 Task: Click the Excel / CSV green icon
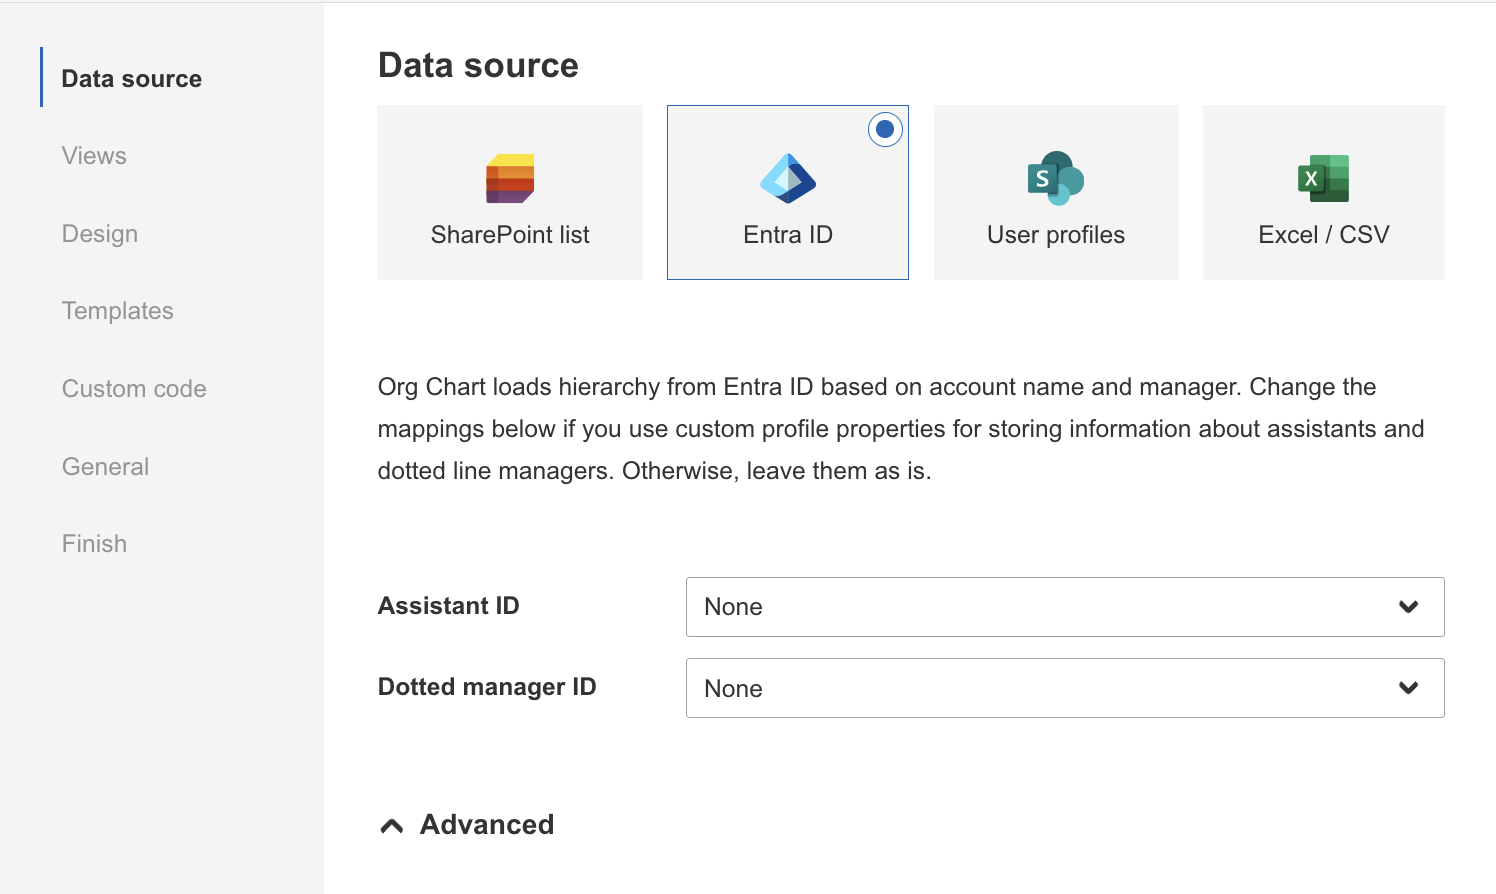tap(1323, 178)
